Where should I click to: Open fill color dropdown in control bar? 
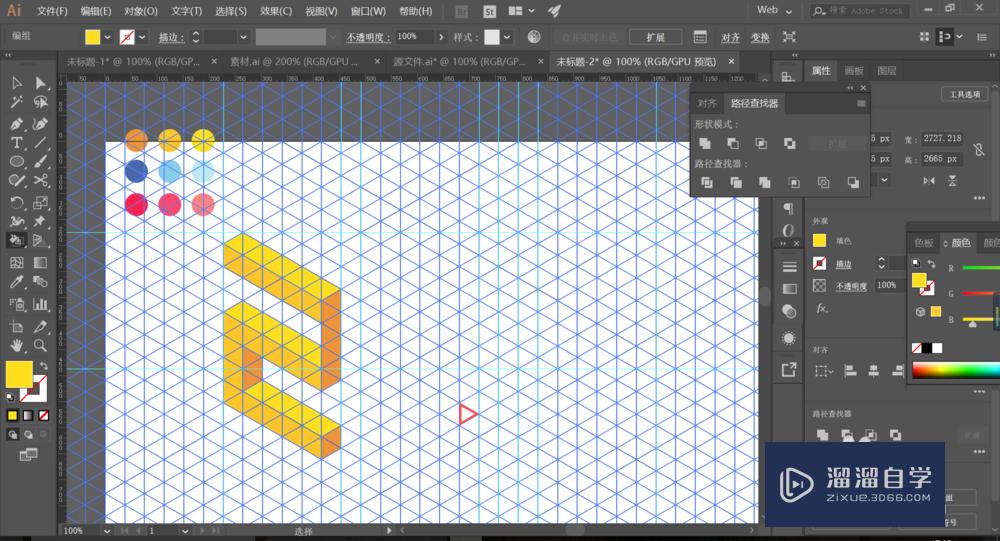click(x=107, y=37)
